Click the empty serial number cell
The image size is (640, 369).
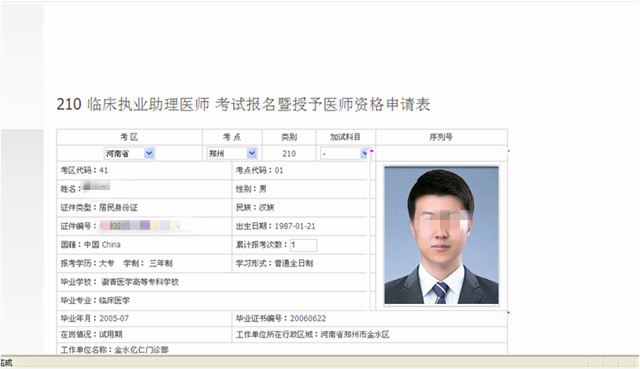[x=441, y=153]
